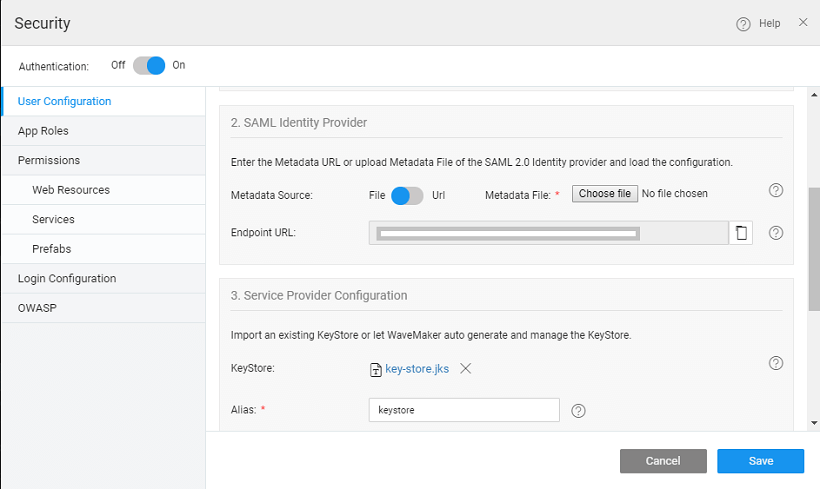Click help icon next to Metadata File
The height and width of the screenshot is (489, 820).
(x=775, y=191)
